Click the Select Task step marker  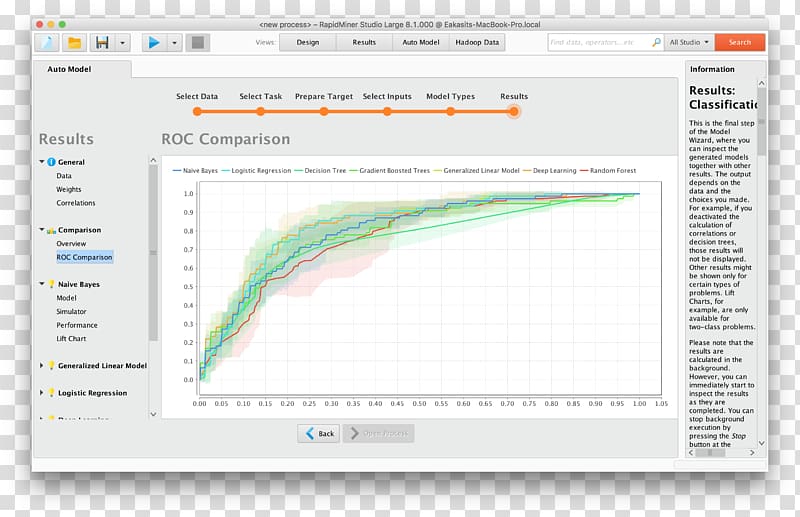pyautogui.click(x=260, y=111)
